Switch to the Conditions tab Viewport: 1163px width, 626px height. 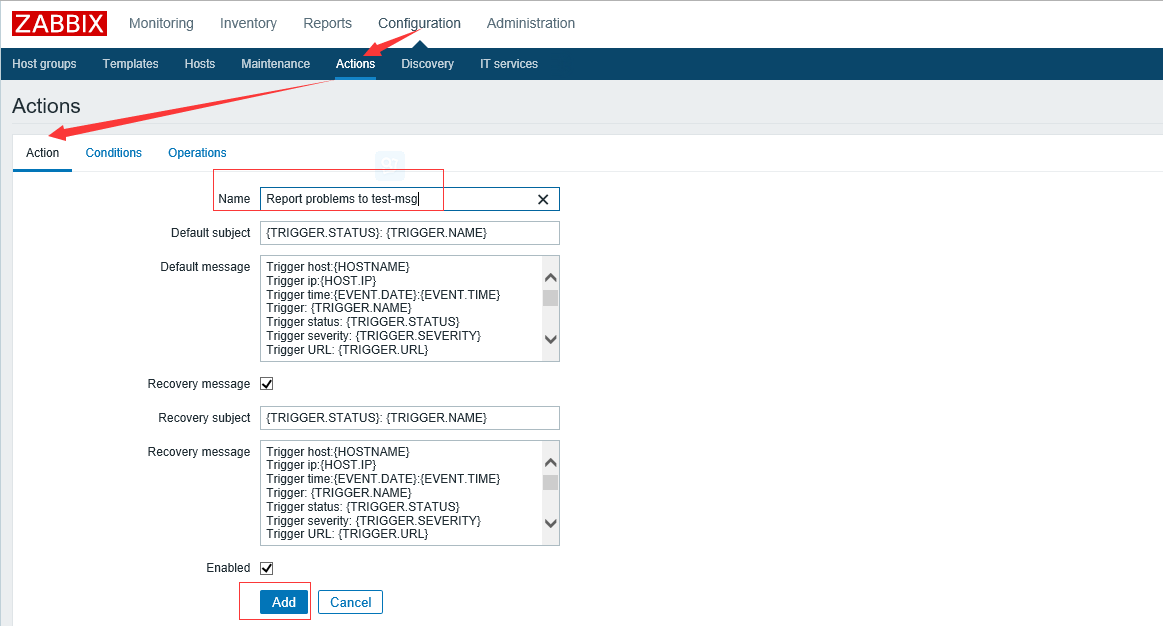(x=113, y=153)
